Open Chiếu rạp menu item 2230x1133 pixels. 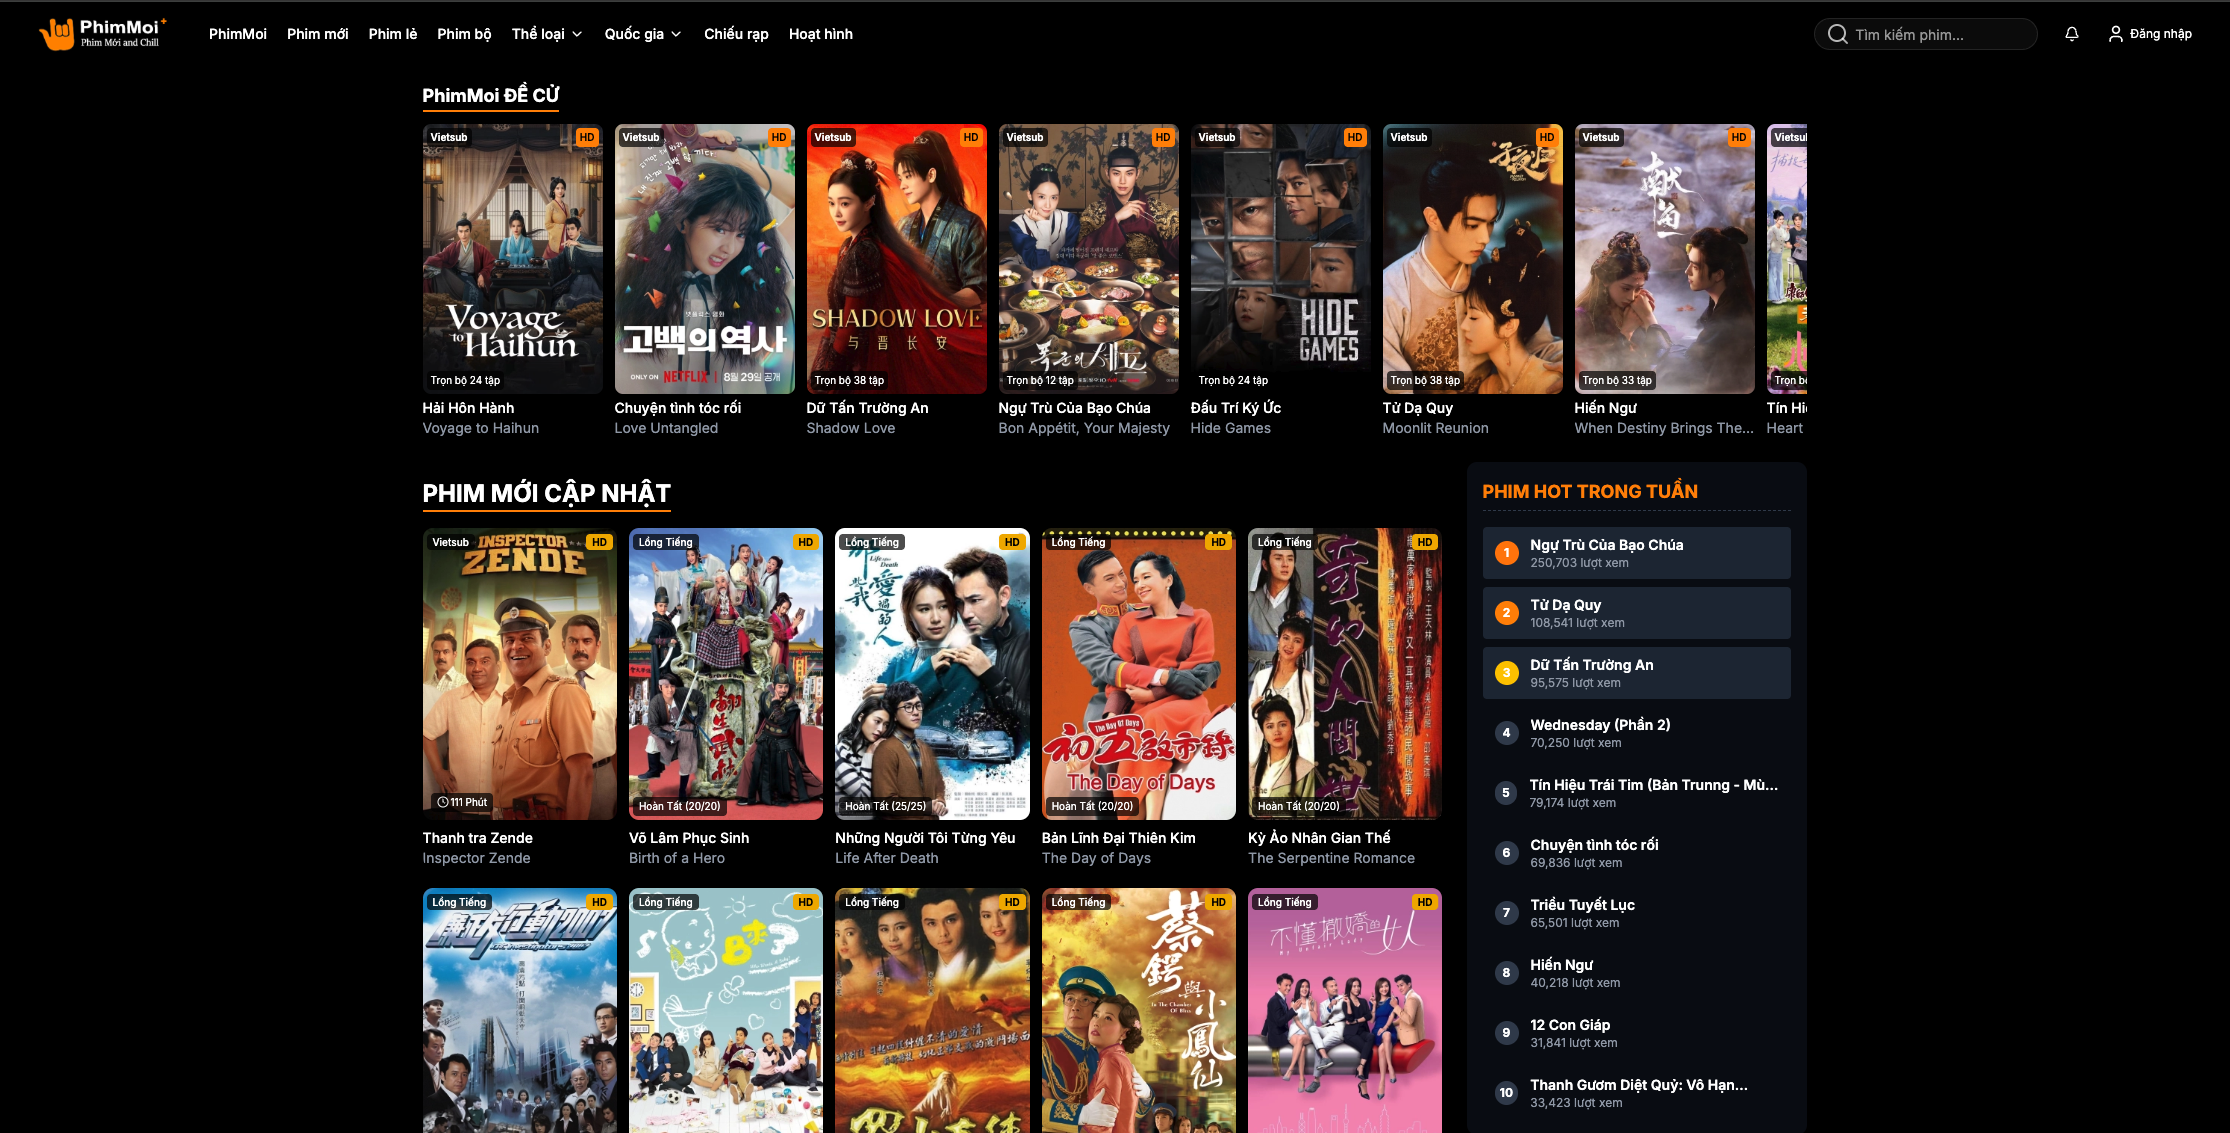[736, 34]
